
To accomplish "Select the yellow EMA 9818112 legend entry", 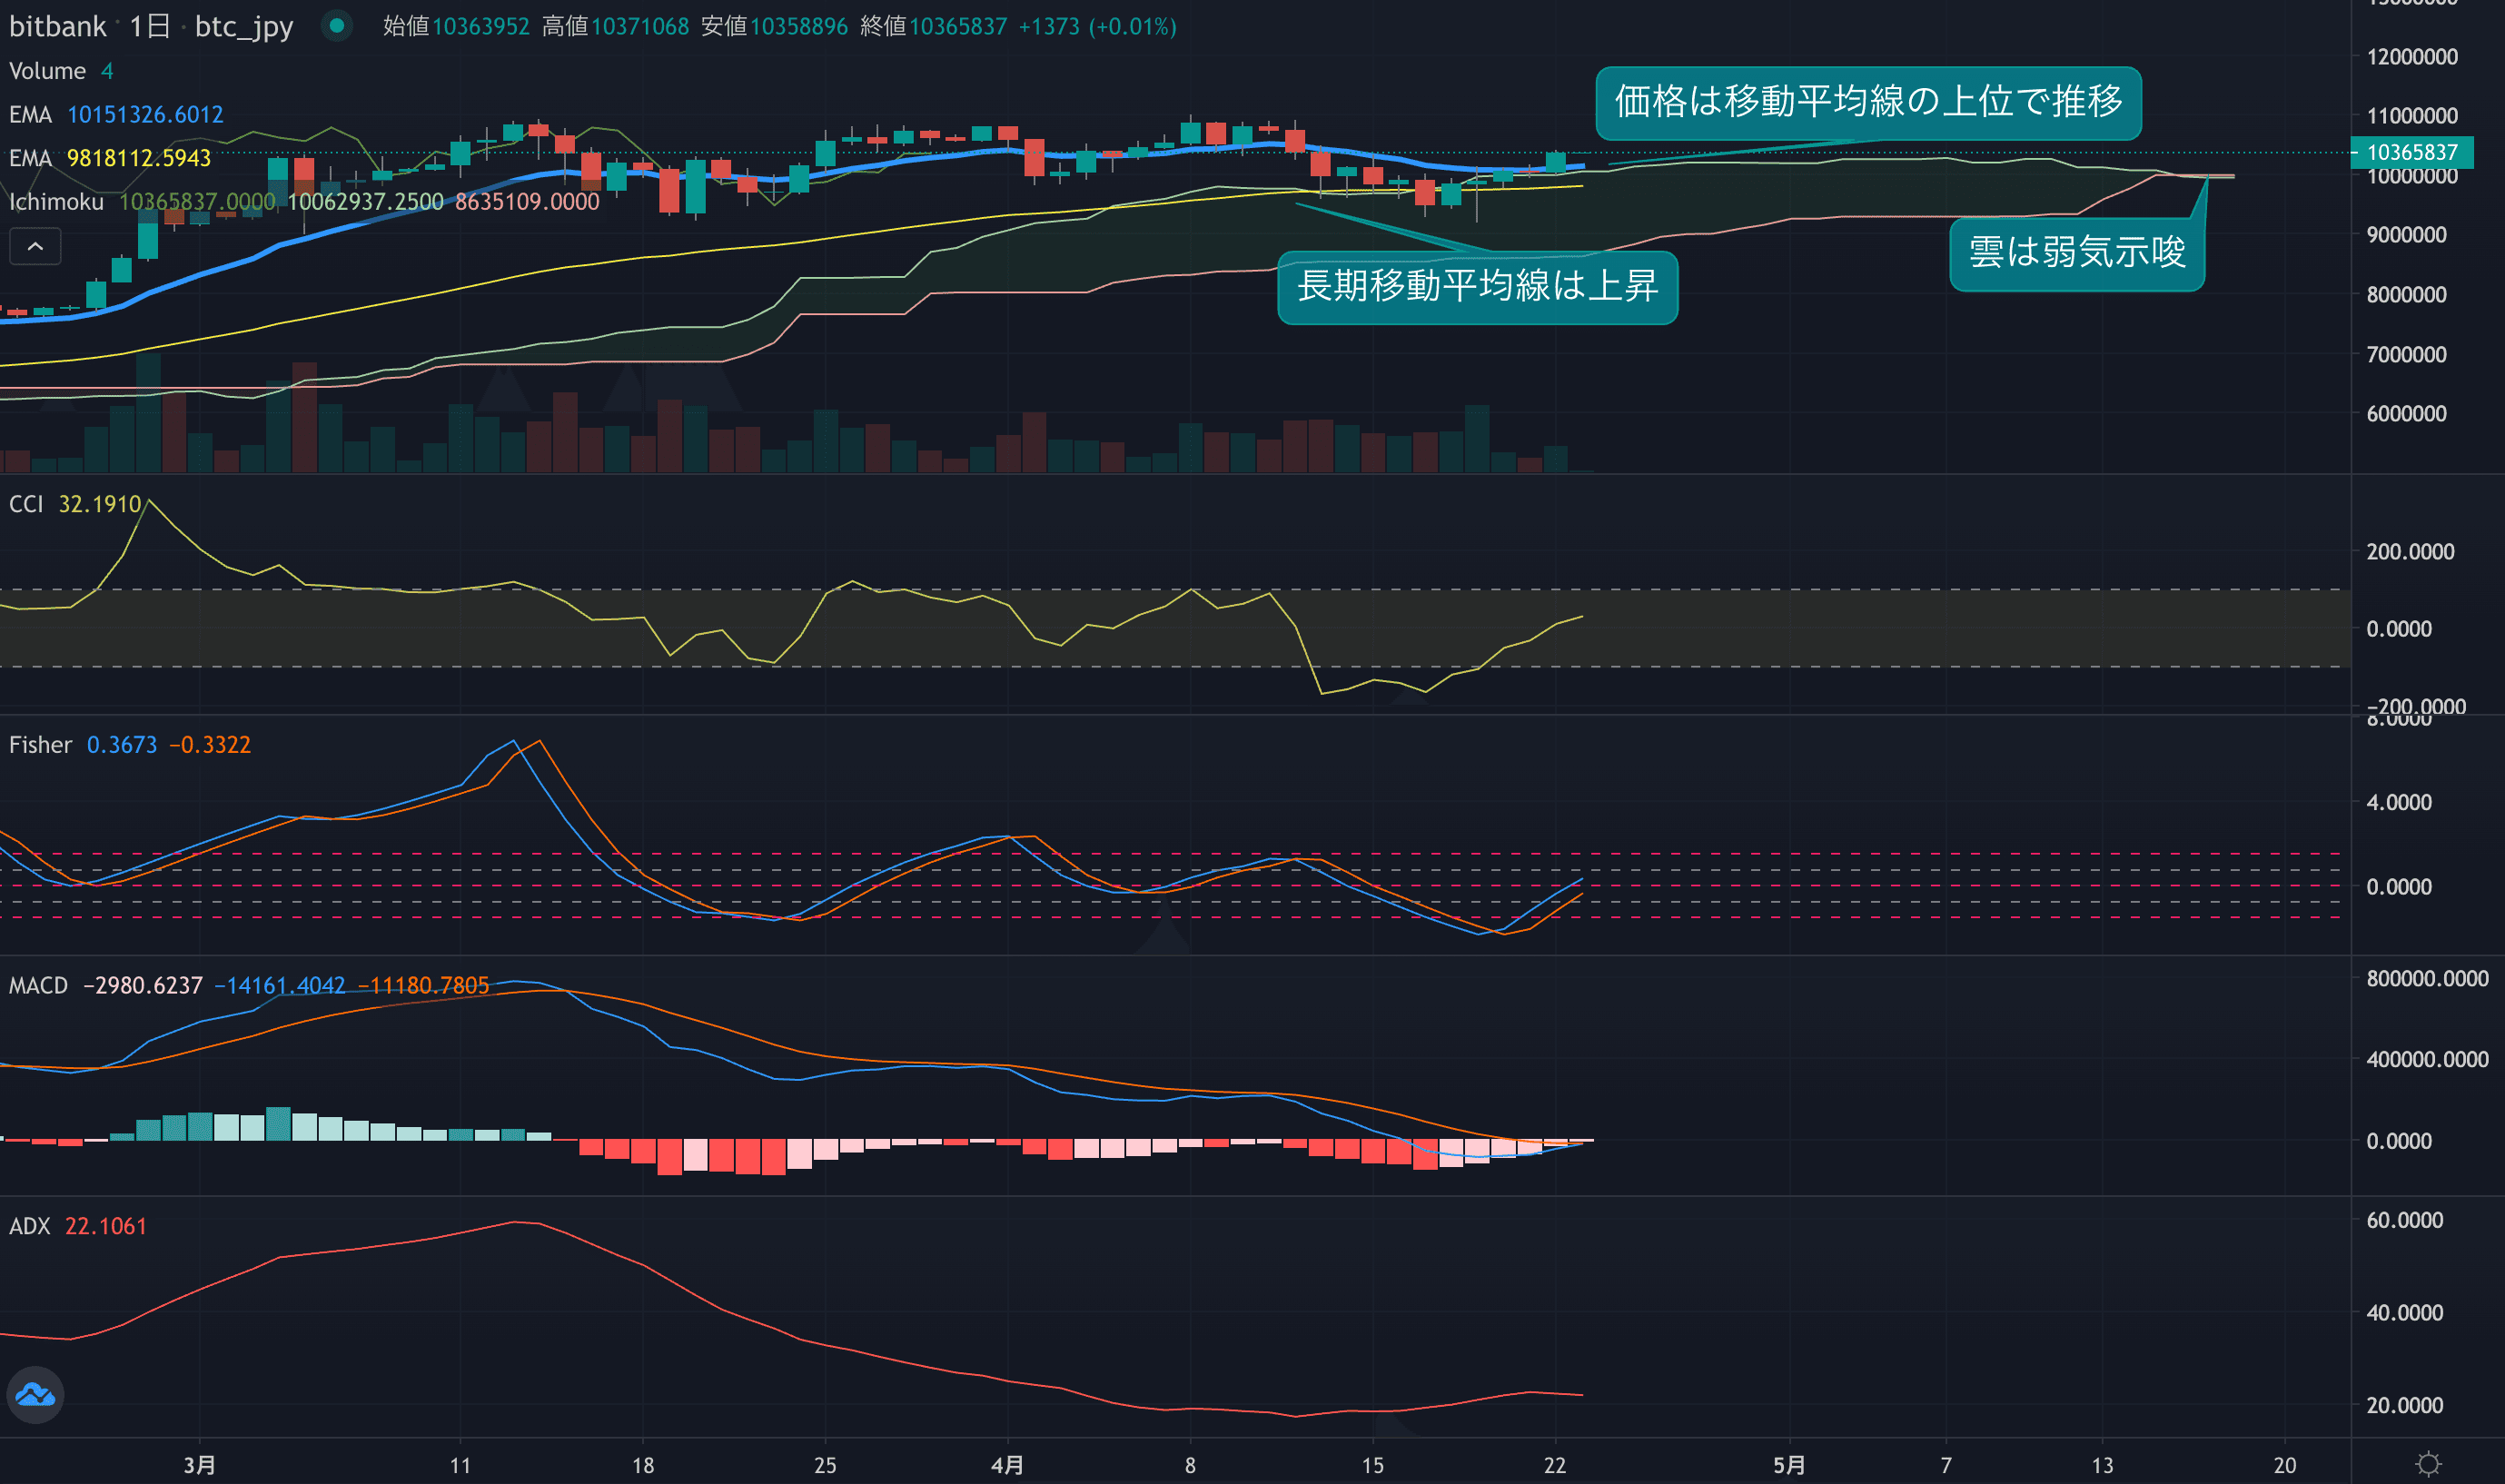I will (110, 158).
